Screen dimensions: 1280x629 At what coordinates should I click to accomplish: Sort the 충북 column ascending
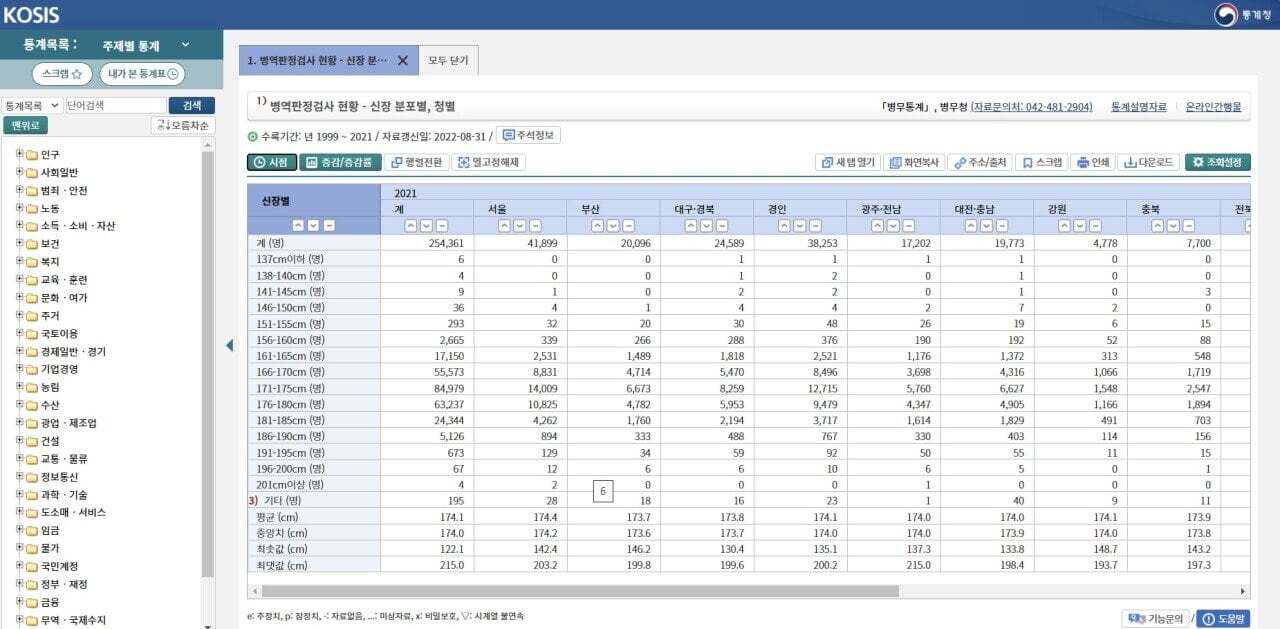(1158, 226)
